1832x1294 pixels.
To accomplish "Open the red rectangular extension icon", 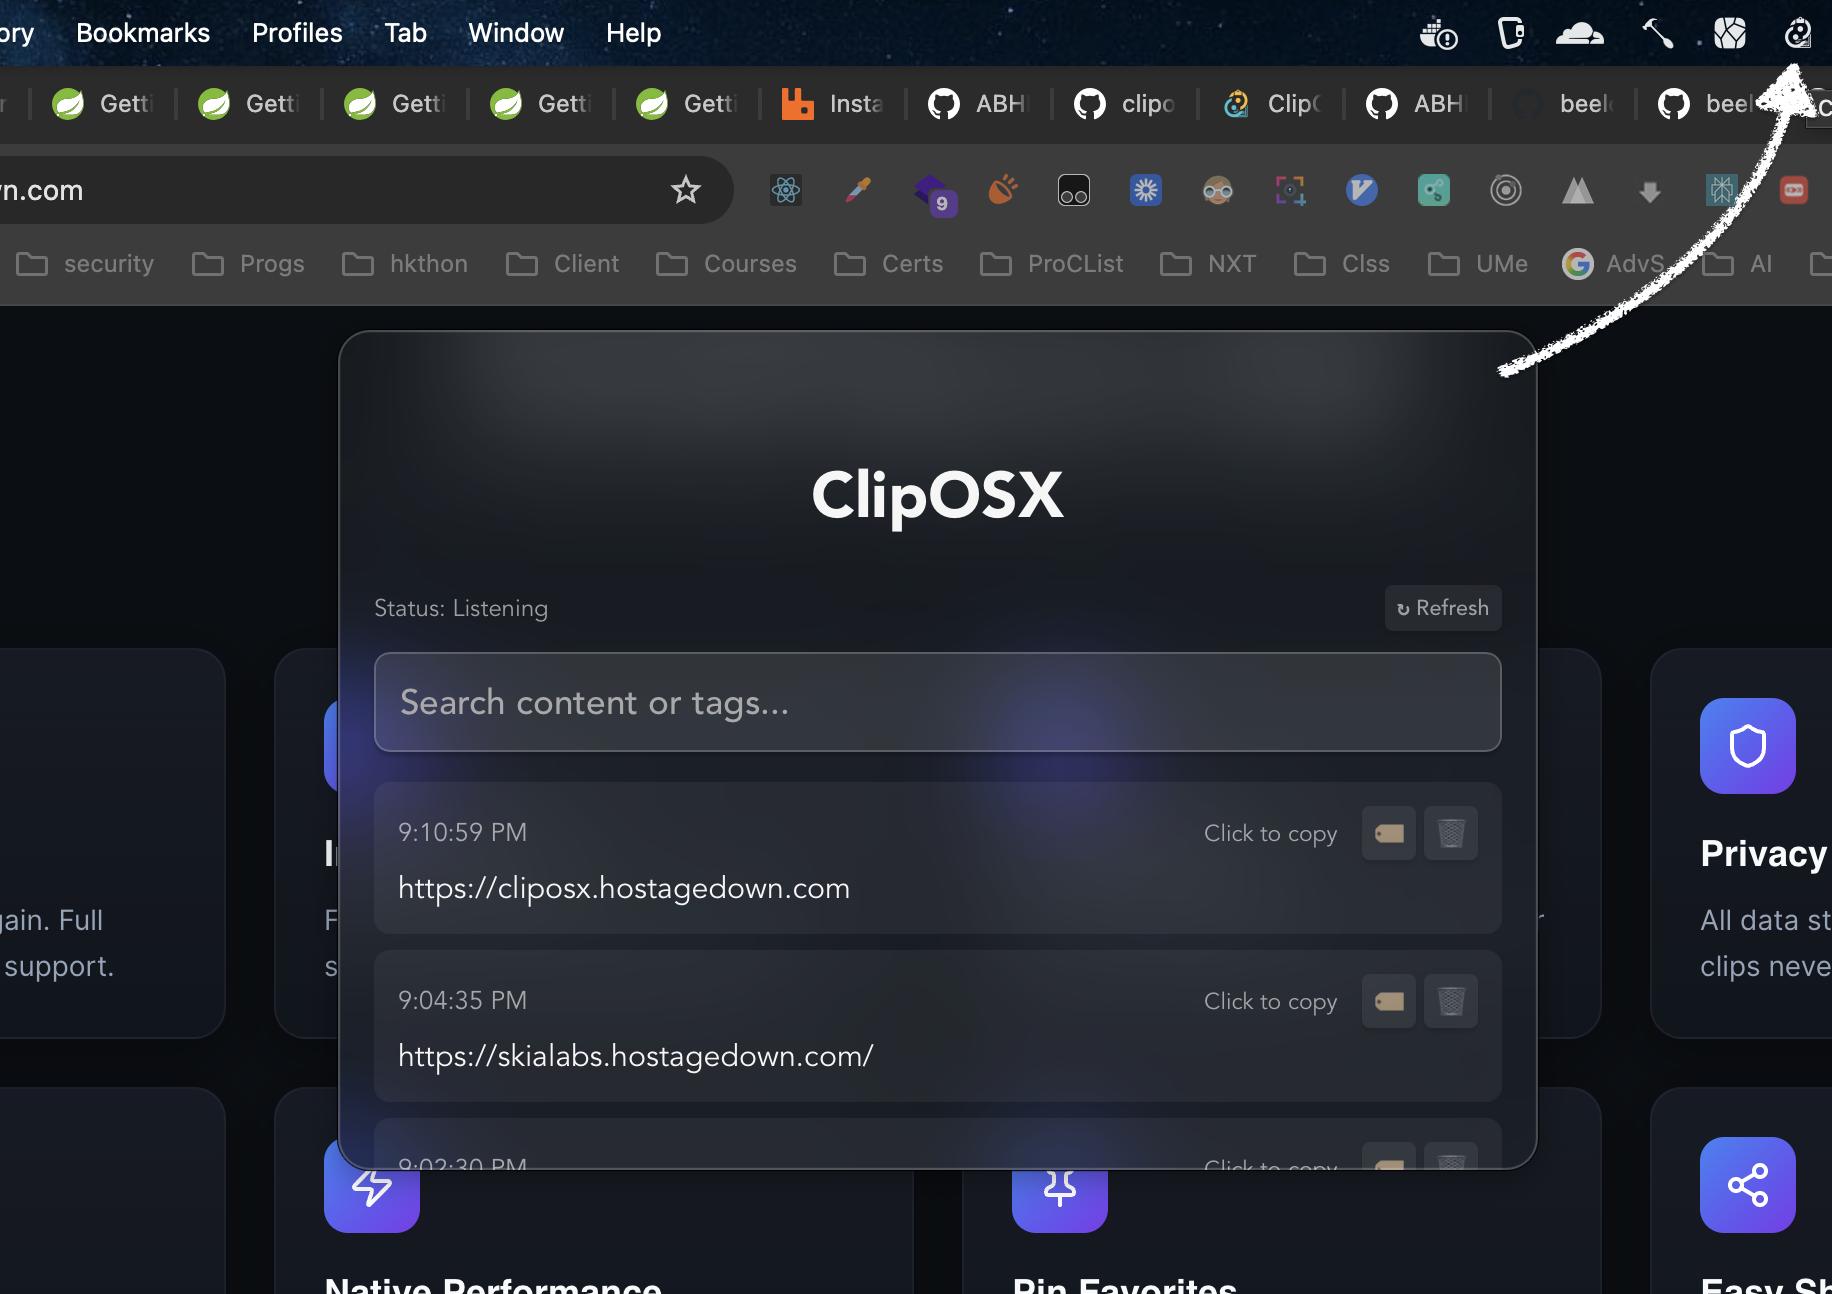I will [1794, 190].
